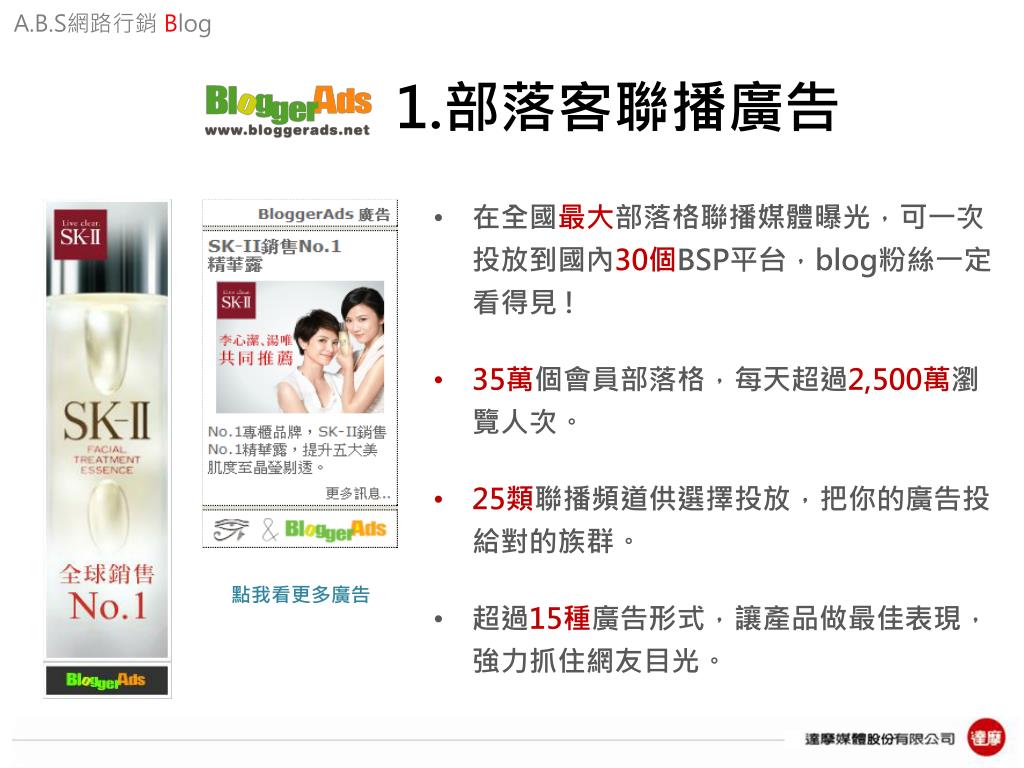Click the photo of the two women
Image resolution: width=1024 pixels, height=768 pixels.
300,347
